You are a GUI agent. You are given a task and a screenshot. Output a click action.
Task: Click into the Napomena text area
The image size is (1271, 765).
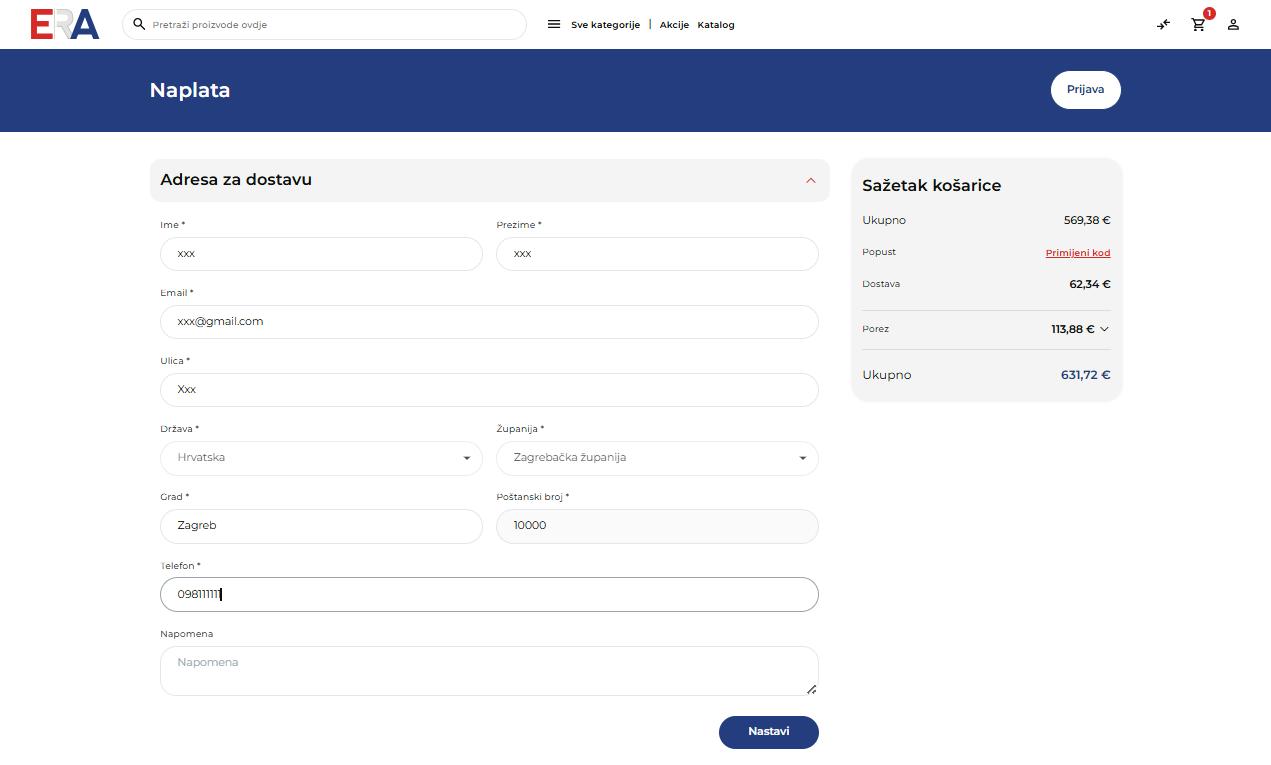click(489, 670)
